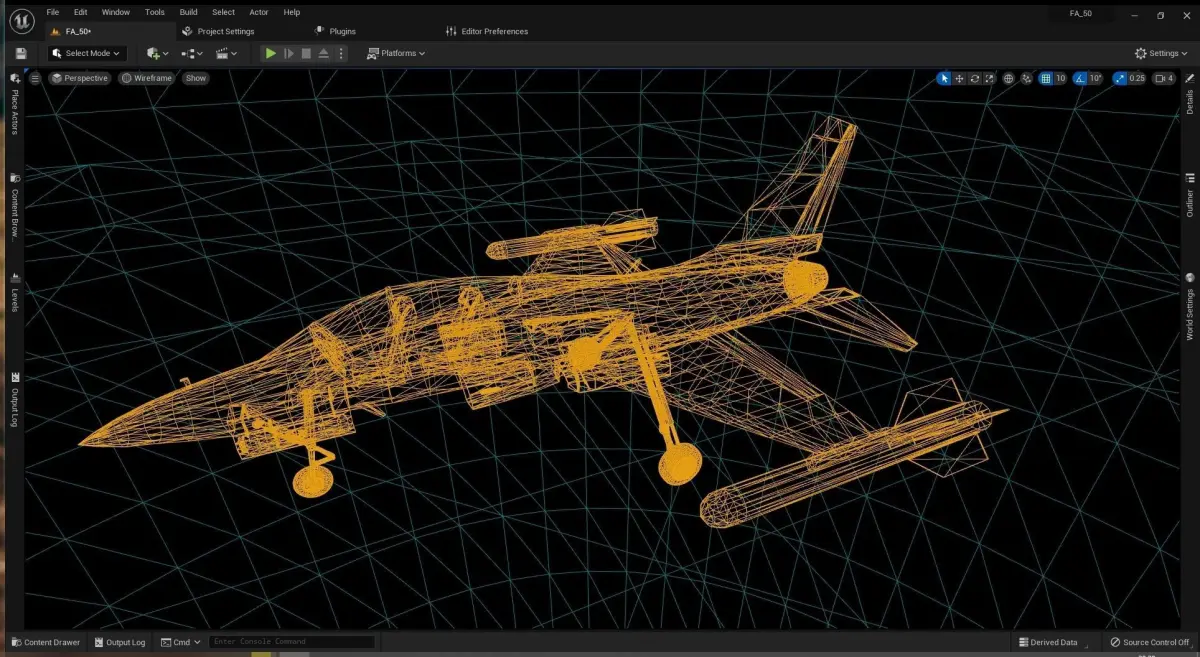The width and height of the screenshot is (1200, 657).
Task: Open the viewport Show flags menu
Action: (x=196, y=78)
